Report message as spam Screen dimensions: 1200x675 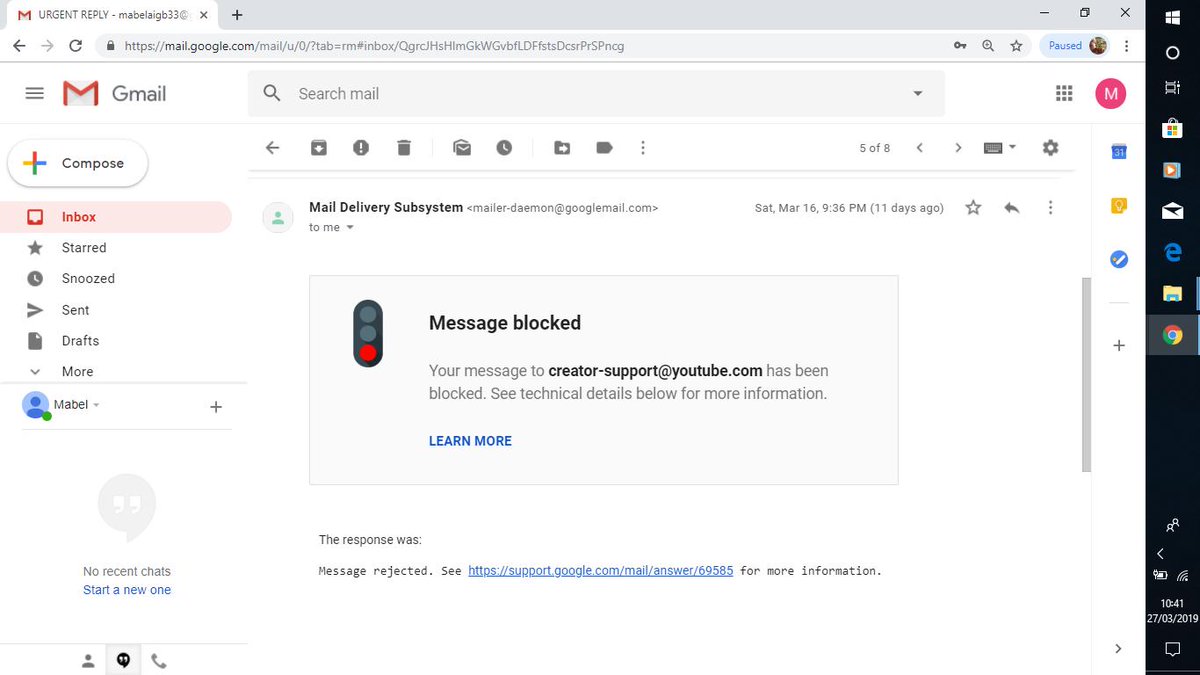361,147
